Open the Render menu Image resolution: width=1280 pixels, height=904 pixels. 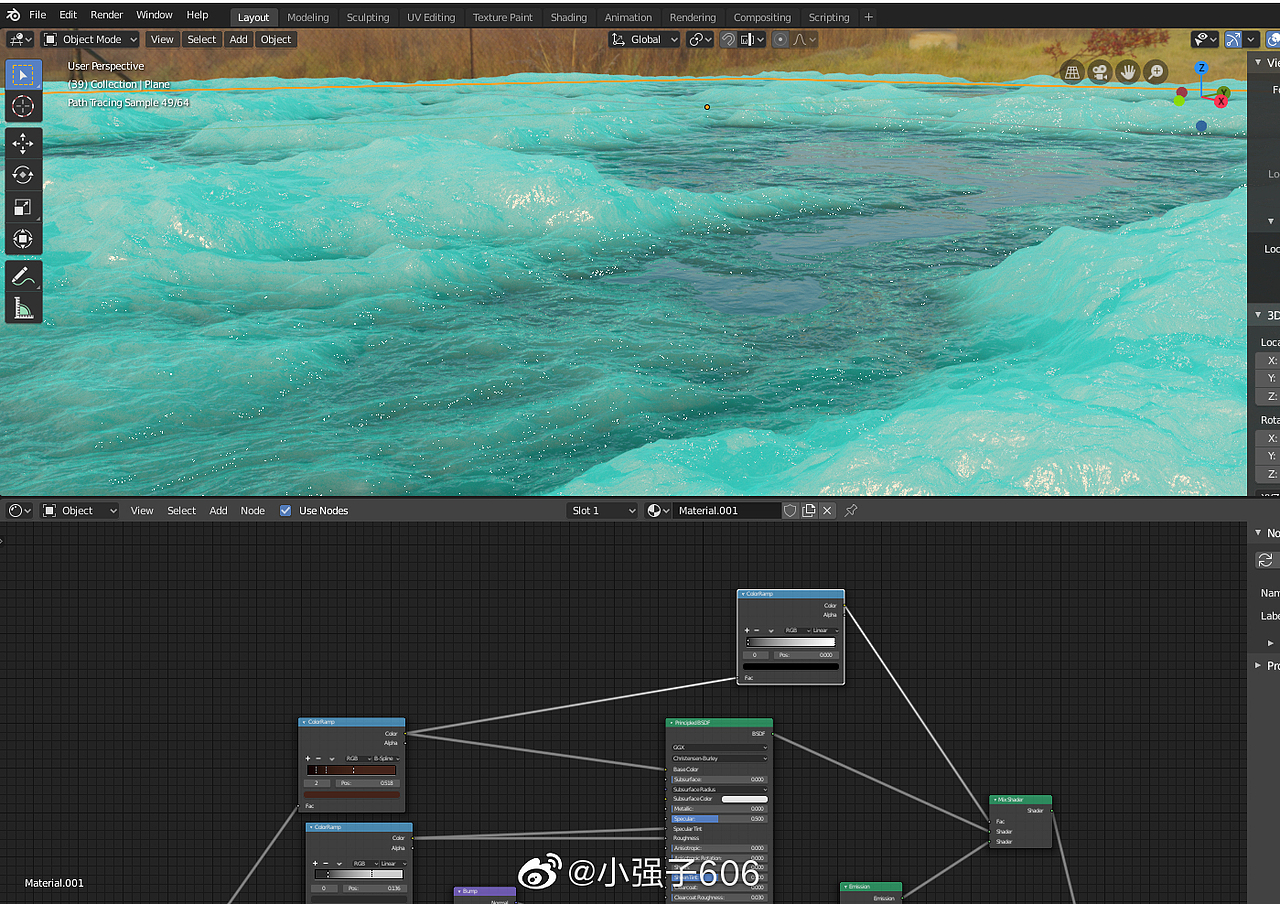106,14
